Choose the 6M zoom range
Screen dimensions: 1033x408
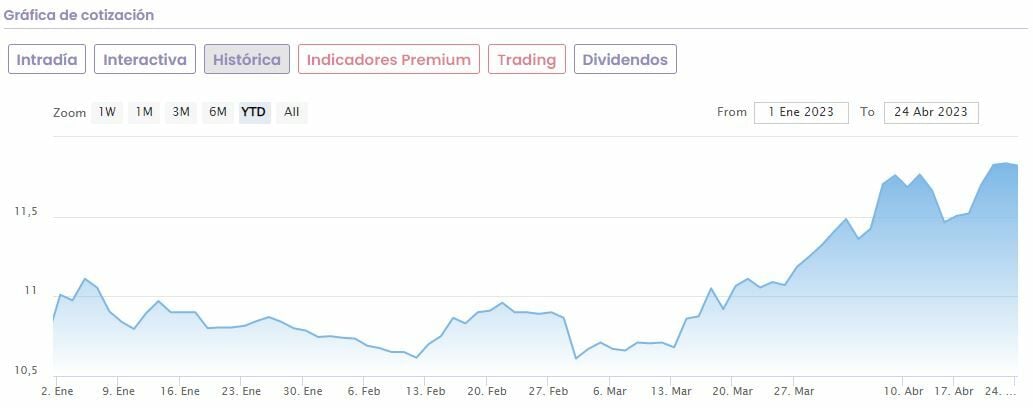point(218,112)
